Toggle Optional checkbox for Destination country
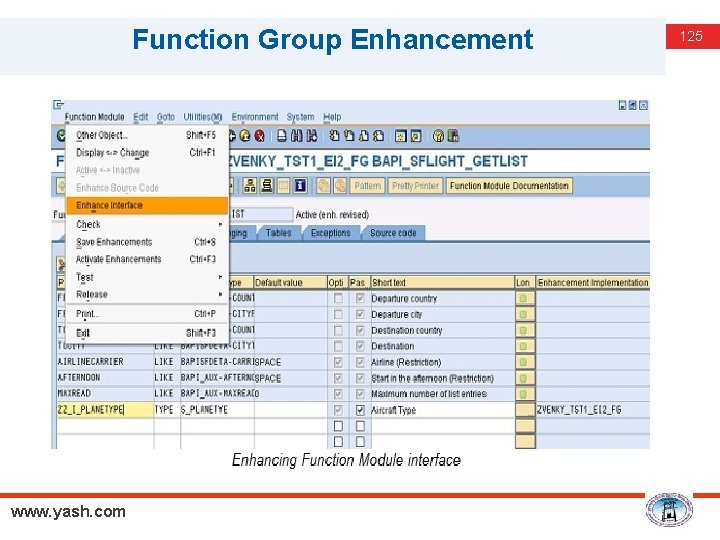The height and width of the screenshot is (540, 720). point(338,331)
